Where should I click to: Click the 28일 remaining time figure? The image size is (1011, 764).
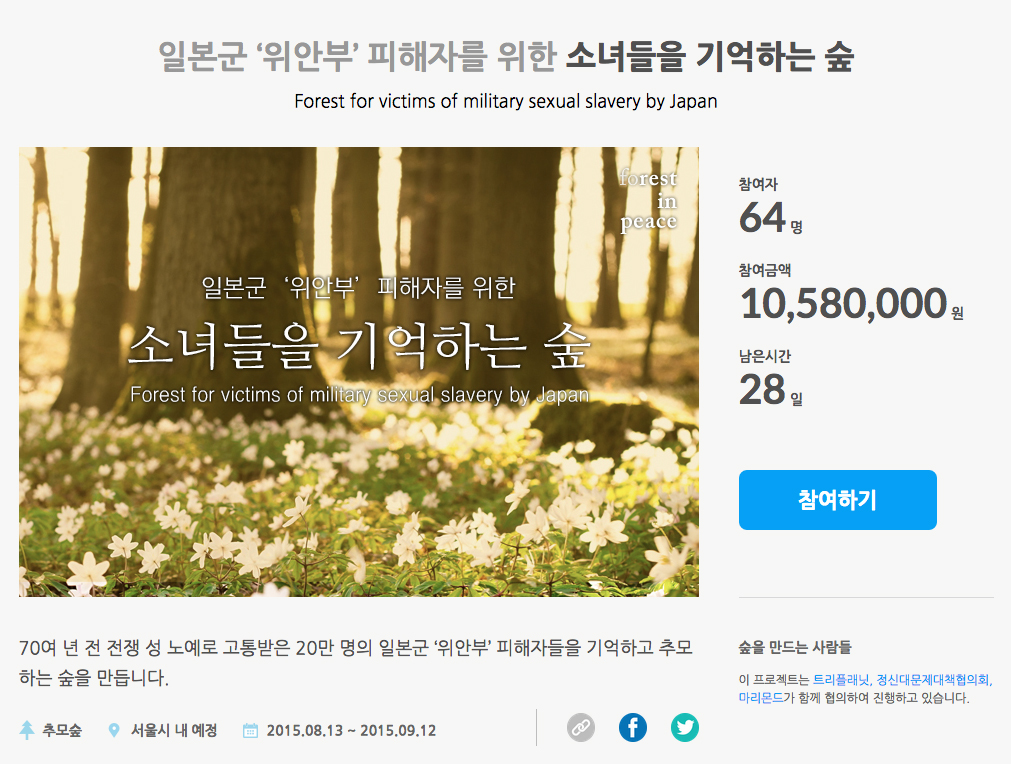point(771,389)
